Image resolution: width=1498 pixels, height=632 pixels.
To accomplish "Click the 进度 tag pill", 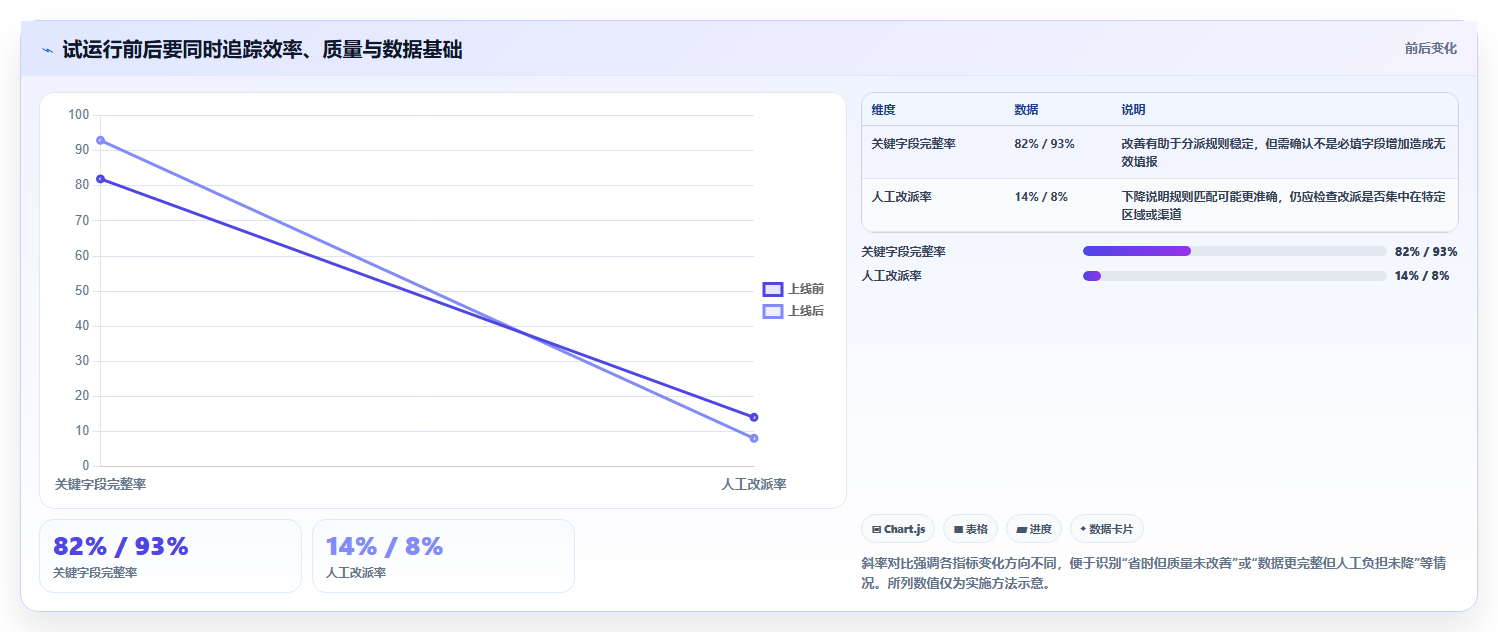I will point(1034,529).
